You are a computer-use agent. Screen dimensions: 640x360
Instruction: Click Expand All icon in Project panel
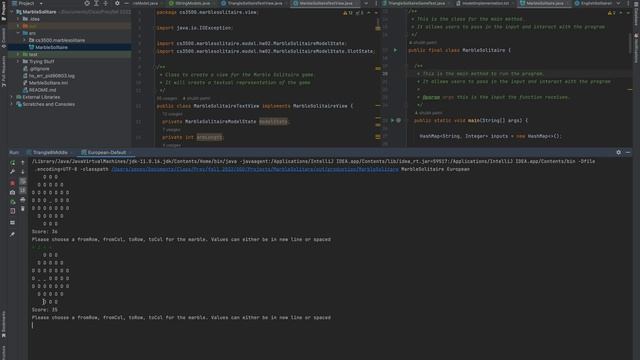pyautogui.click(x=96, y=3)
